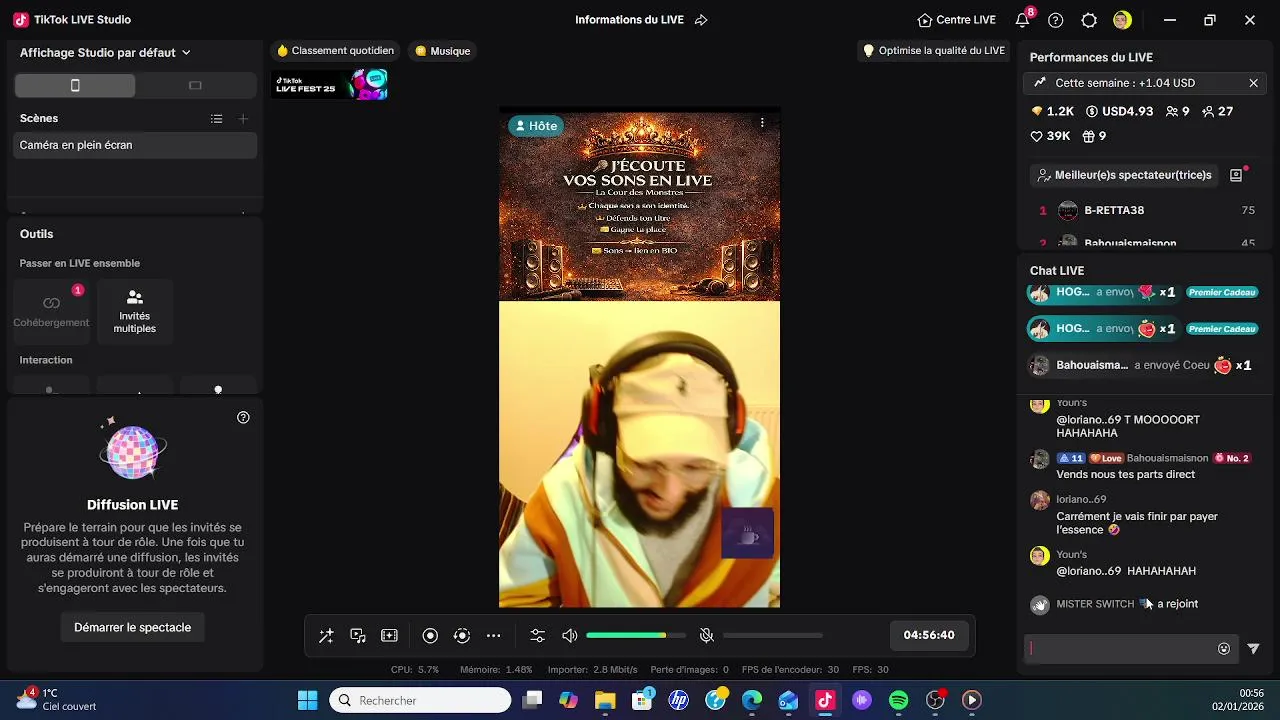The width and height of the screenshot is (1280, 720).
Task: Add a new scene with the plus icon
Action: pos(243,119)
